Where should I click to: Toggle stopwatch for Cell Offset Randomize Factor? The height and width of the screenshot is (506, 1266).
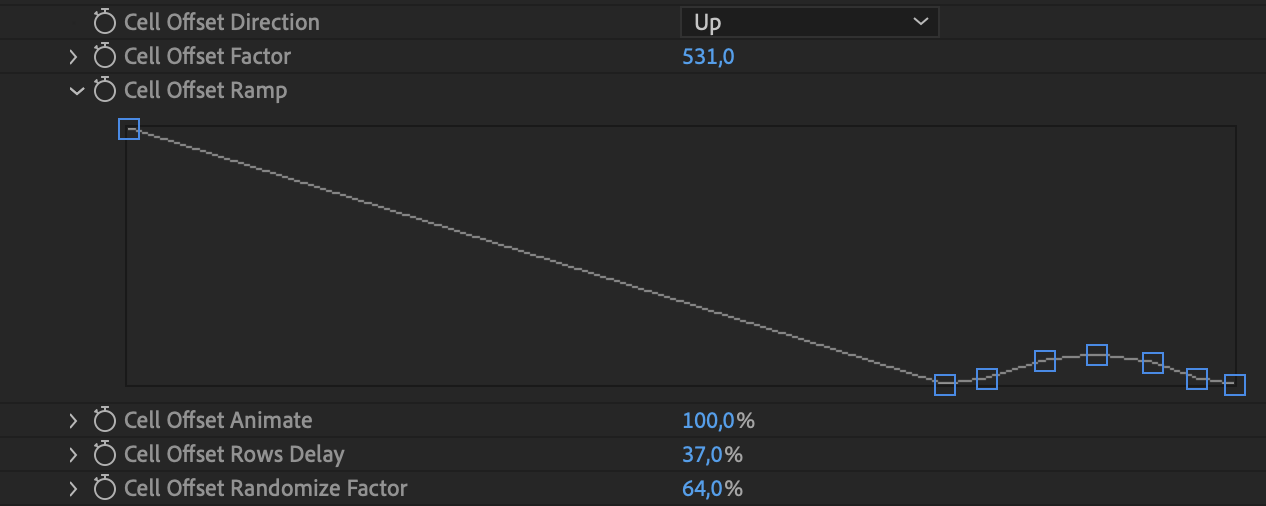click(105, 489)
